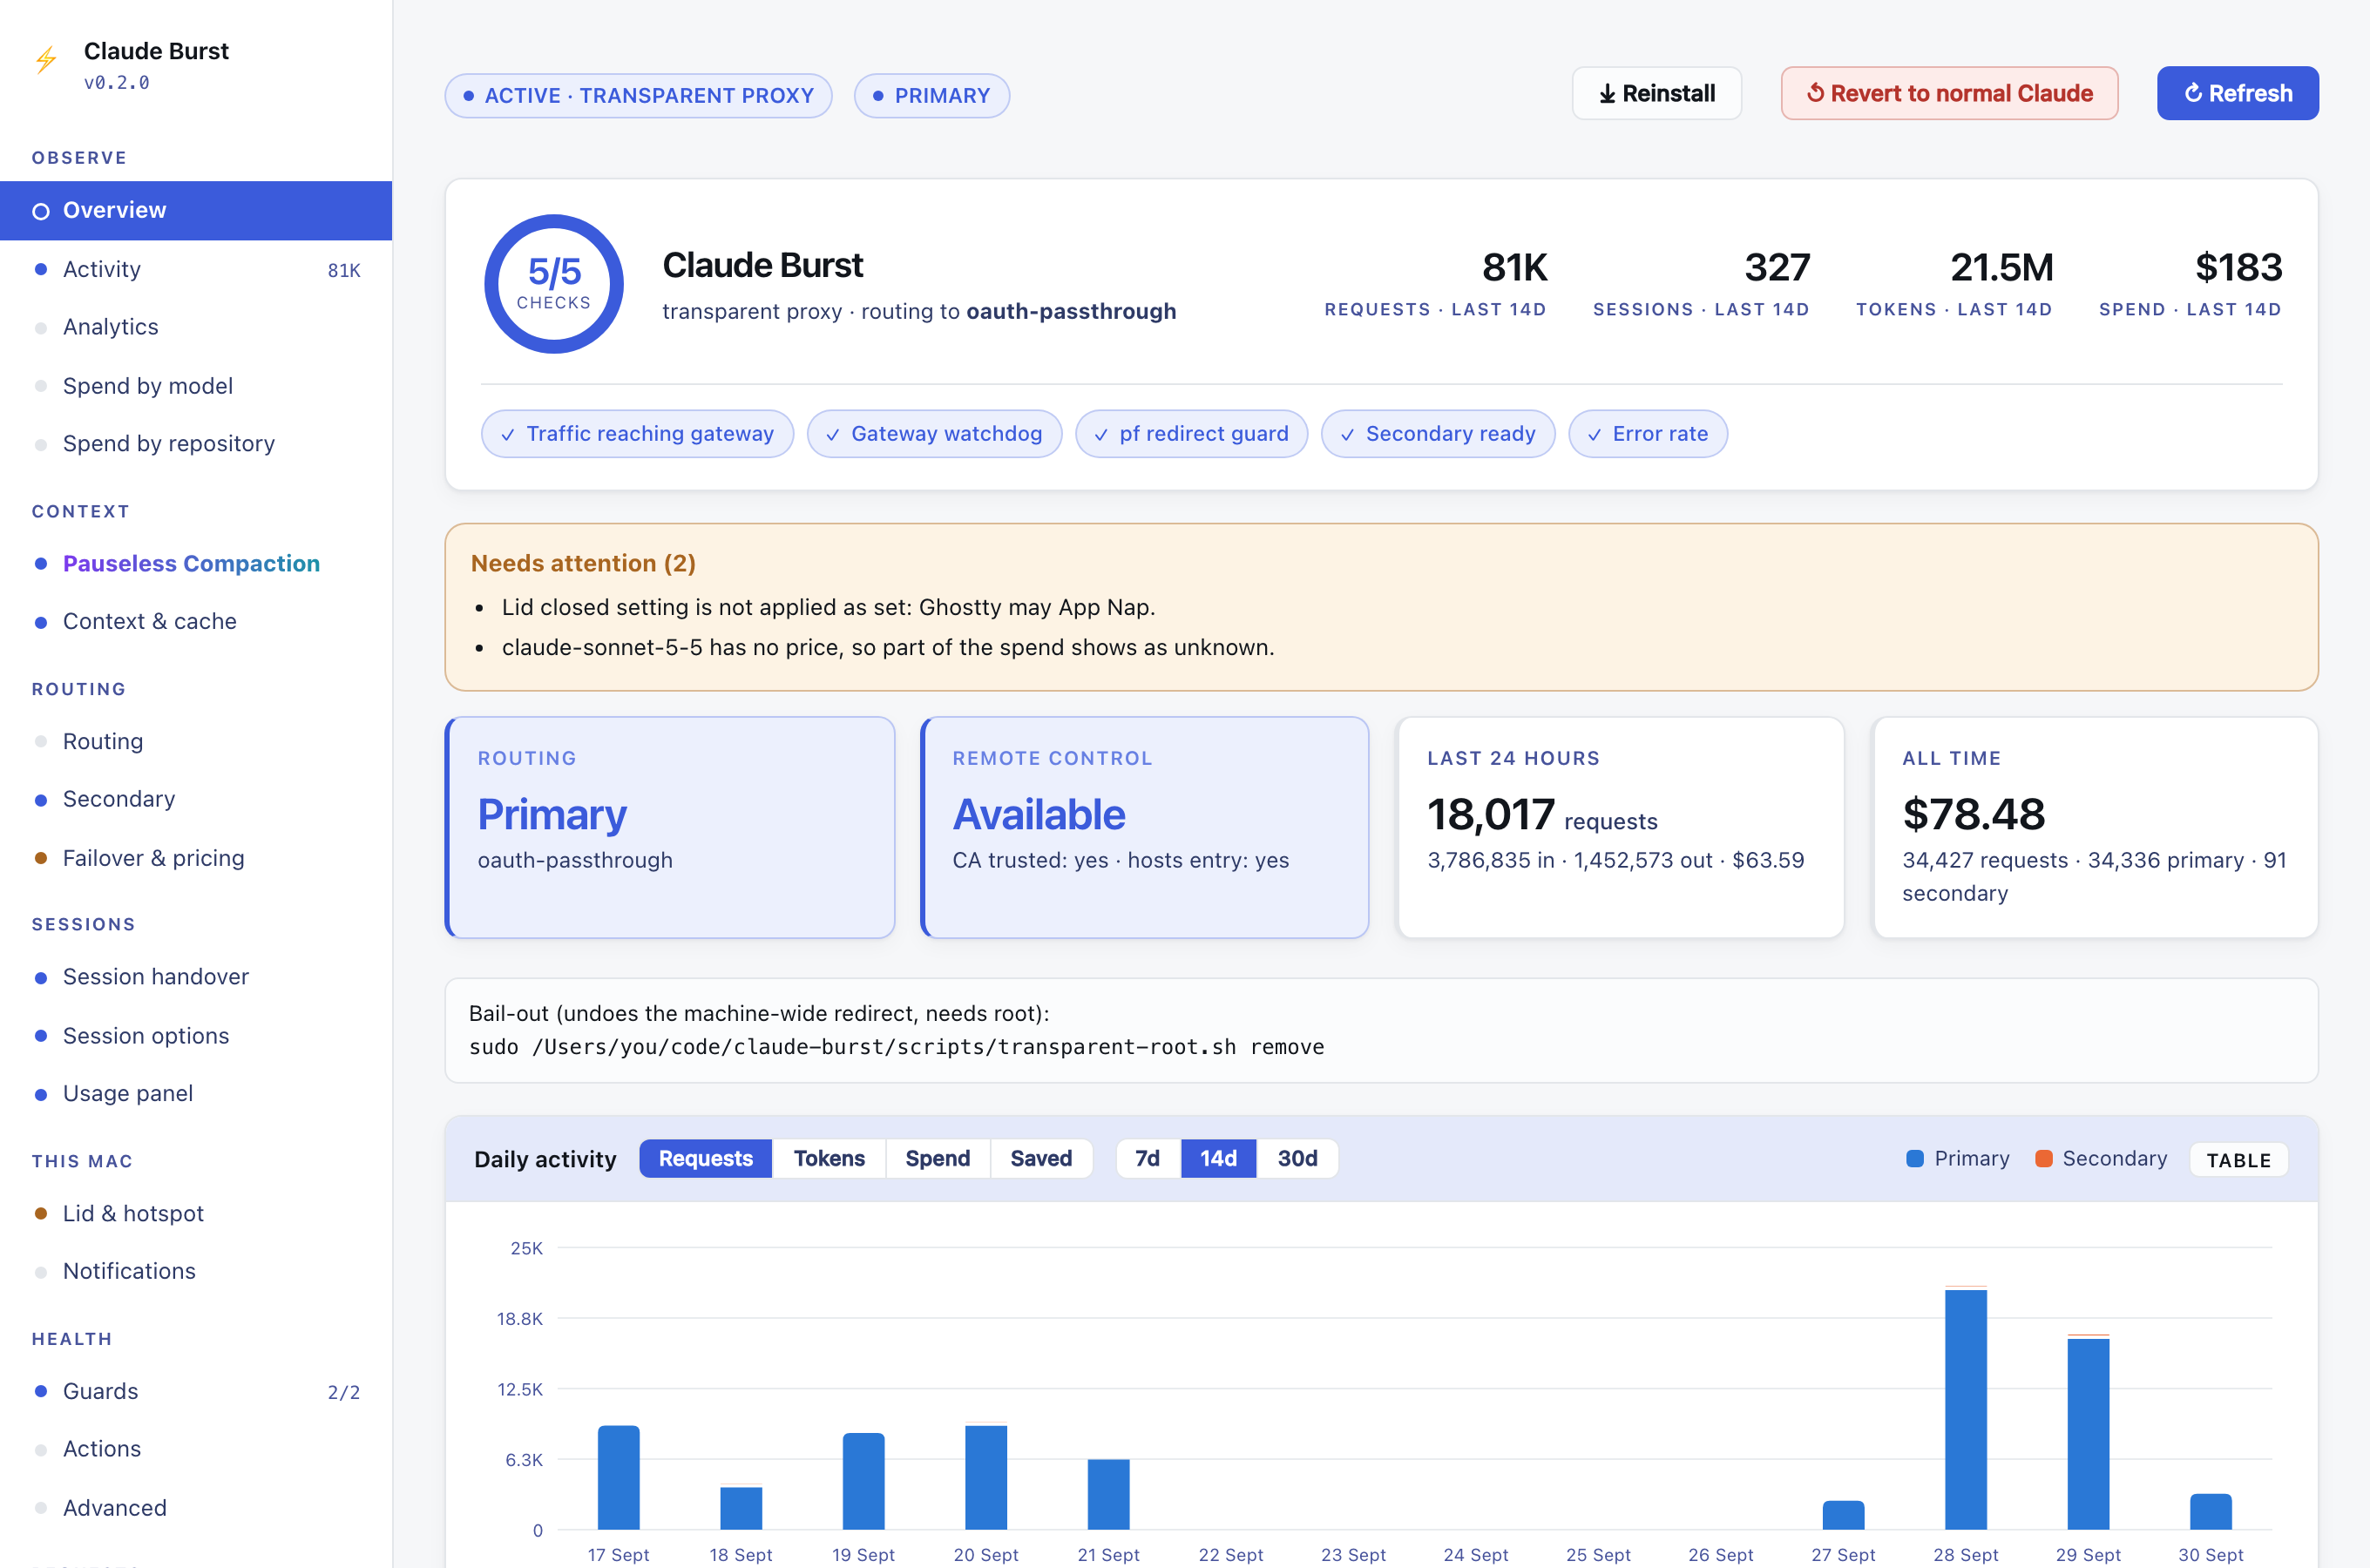Click the Traffic reaching gateway check chip
Viewport: 2370px width, 1568px height.
(x=638, y=434)
